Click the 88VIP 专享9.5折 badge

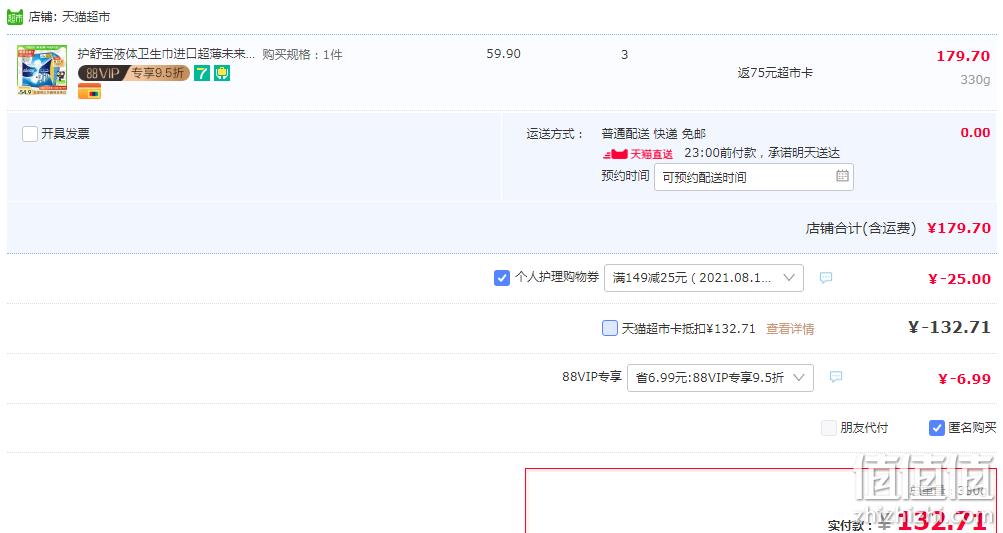pyautogui.click(x=134, y=73)
